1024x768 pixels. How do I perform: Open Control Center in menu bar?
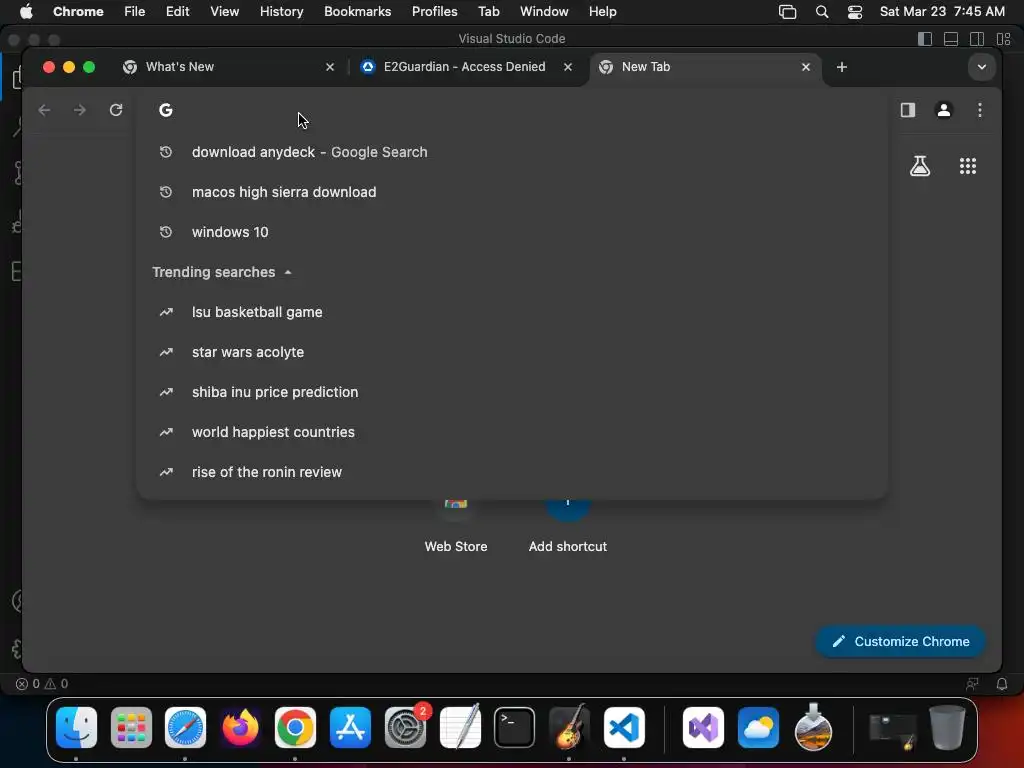[855, 12]
